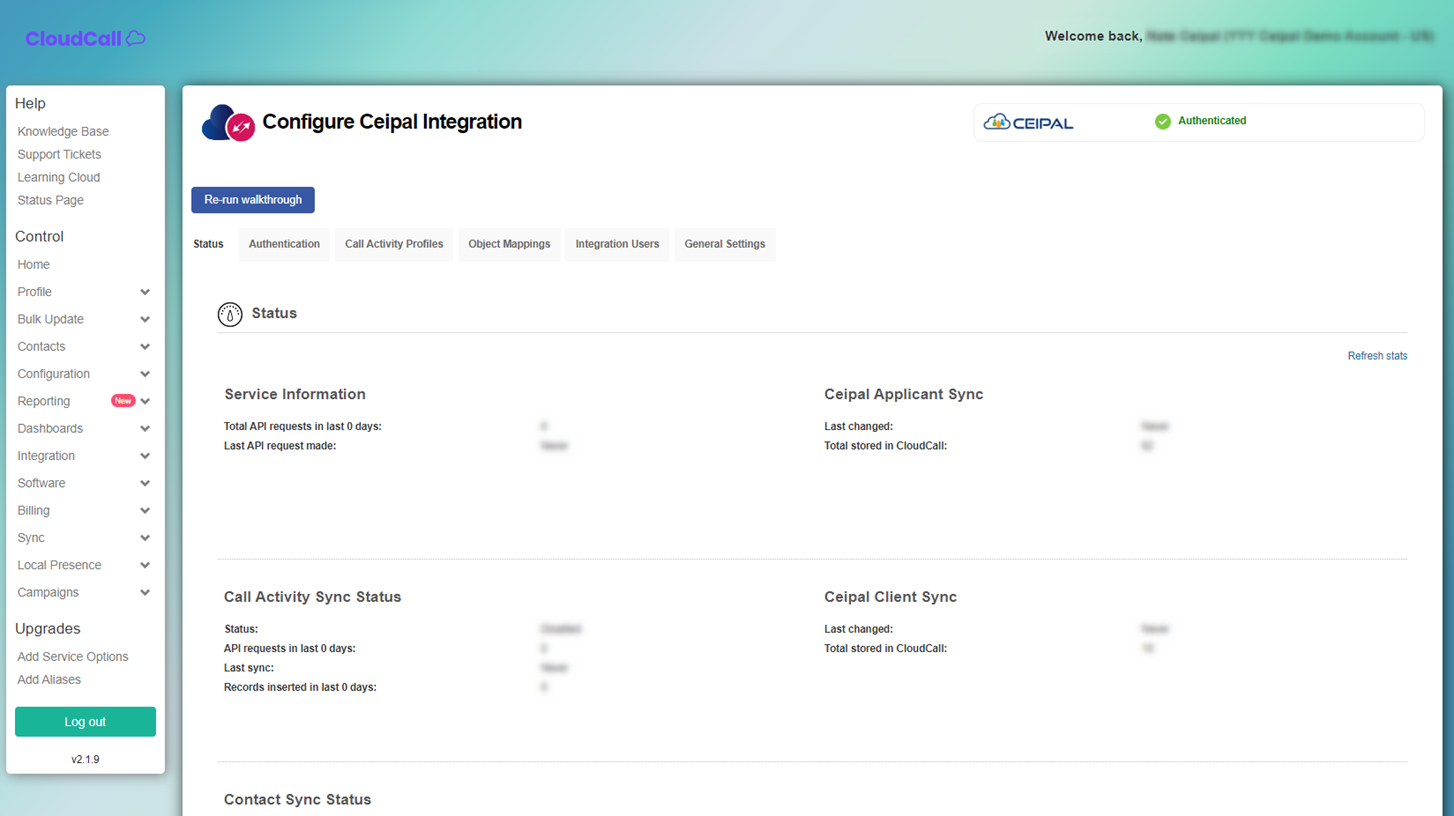Select the Software menu item
This screenshot has height=816, width=1454.
click(41, 483)
